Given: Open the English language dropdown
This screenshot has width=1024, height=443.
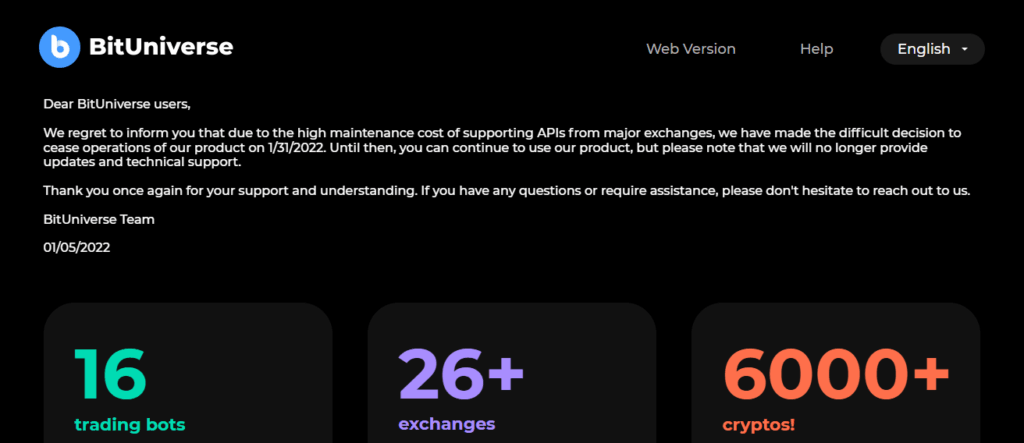Looking at the screenshot, I should tap(923, 49).
